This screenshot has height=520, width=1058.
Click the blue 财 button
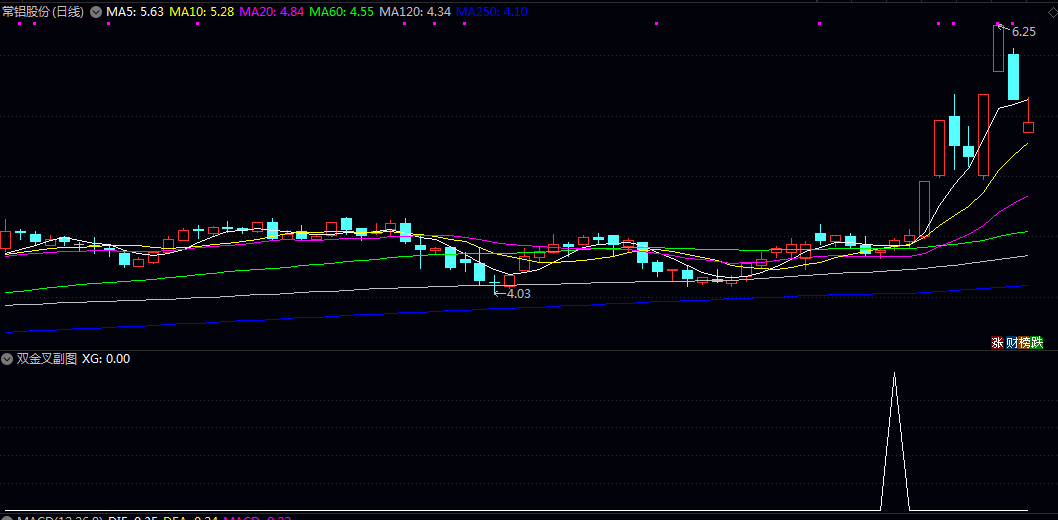pos(1011,343)
